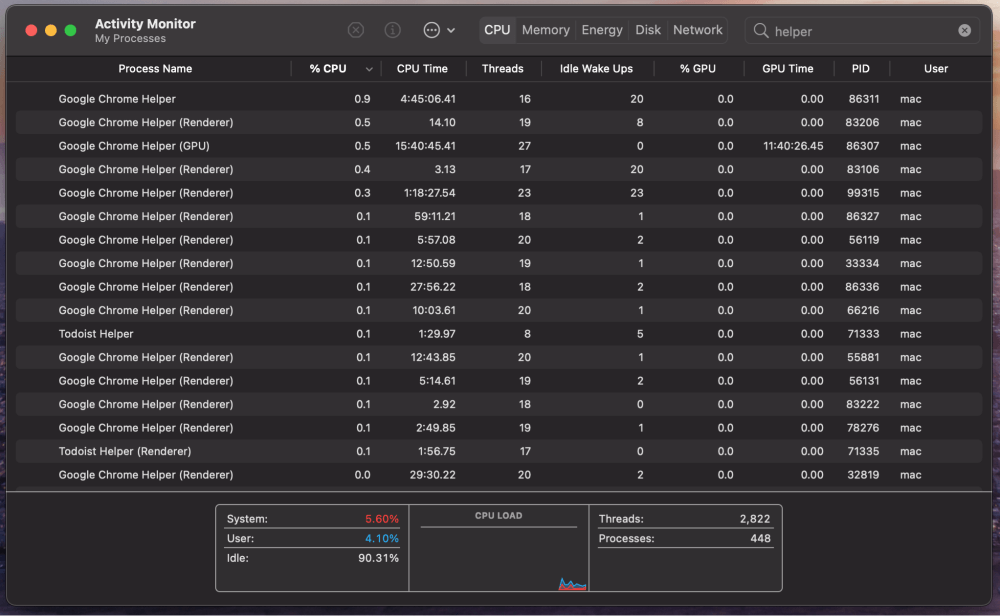The height and width of the screenshot is (616, 1000).
Task: Select the Google Chrome Helper (GPU) row
Action: coord(134,146)
